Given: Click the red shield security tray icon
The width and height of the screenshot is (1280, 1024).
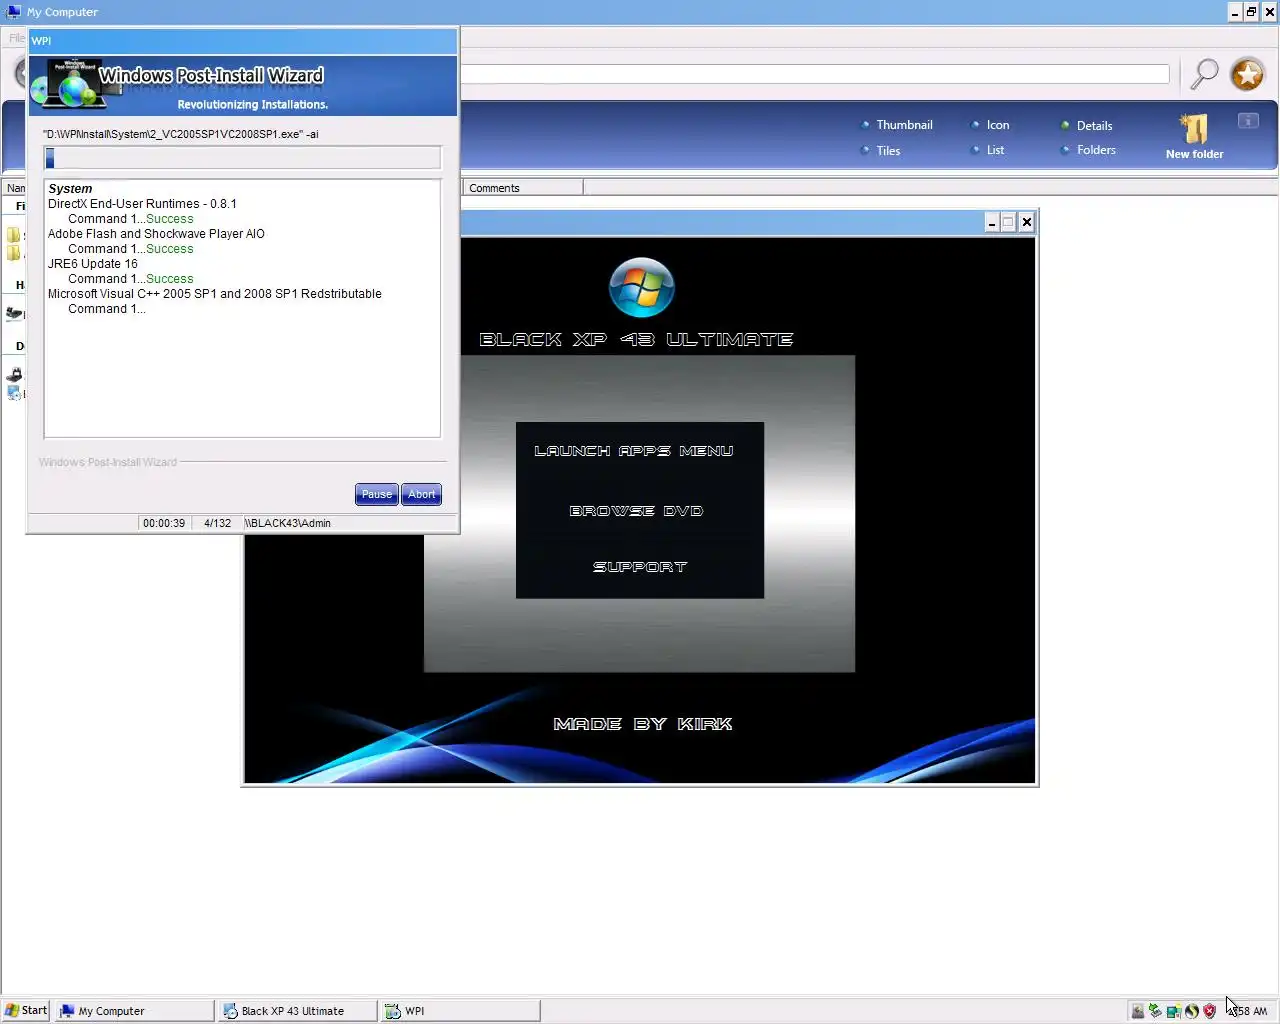Looking at the screenshot, I should [1209, 1011].
